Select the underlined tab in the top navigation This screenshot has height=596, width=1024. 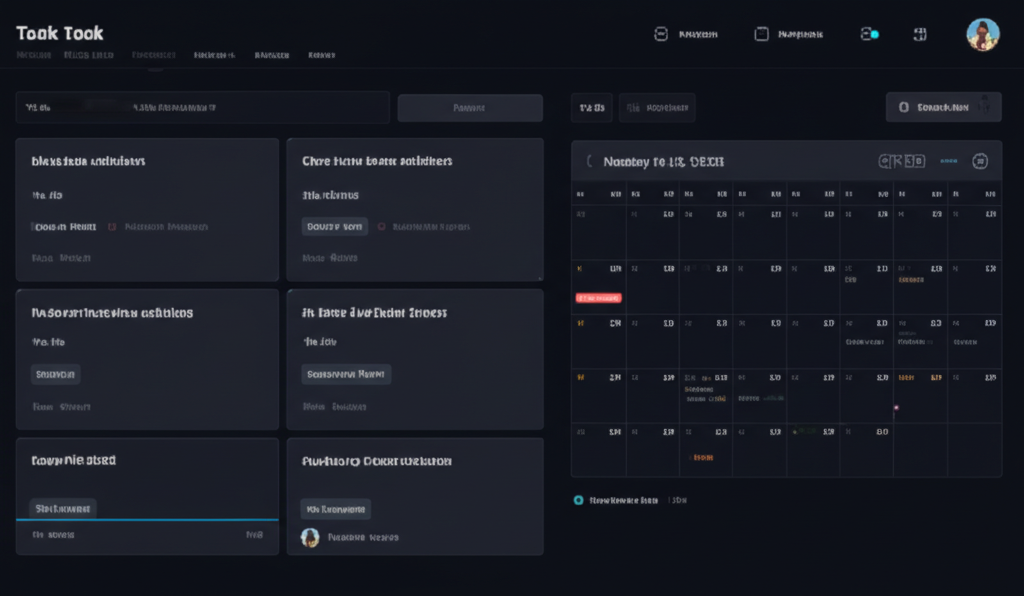click(153, 56)
